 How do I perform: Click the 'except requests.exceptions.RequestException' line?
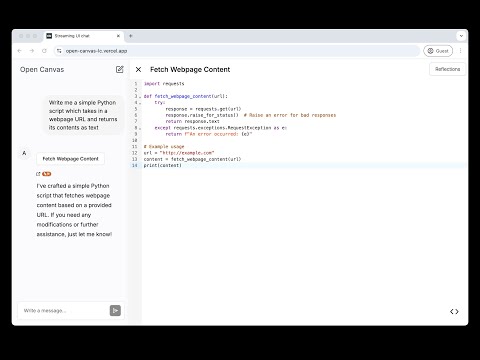coord(220,128)
